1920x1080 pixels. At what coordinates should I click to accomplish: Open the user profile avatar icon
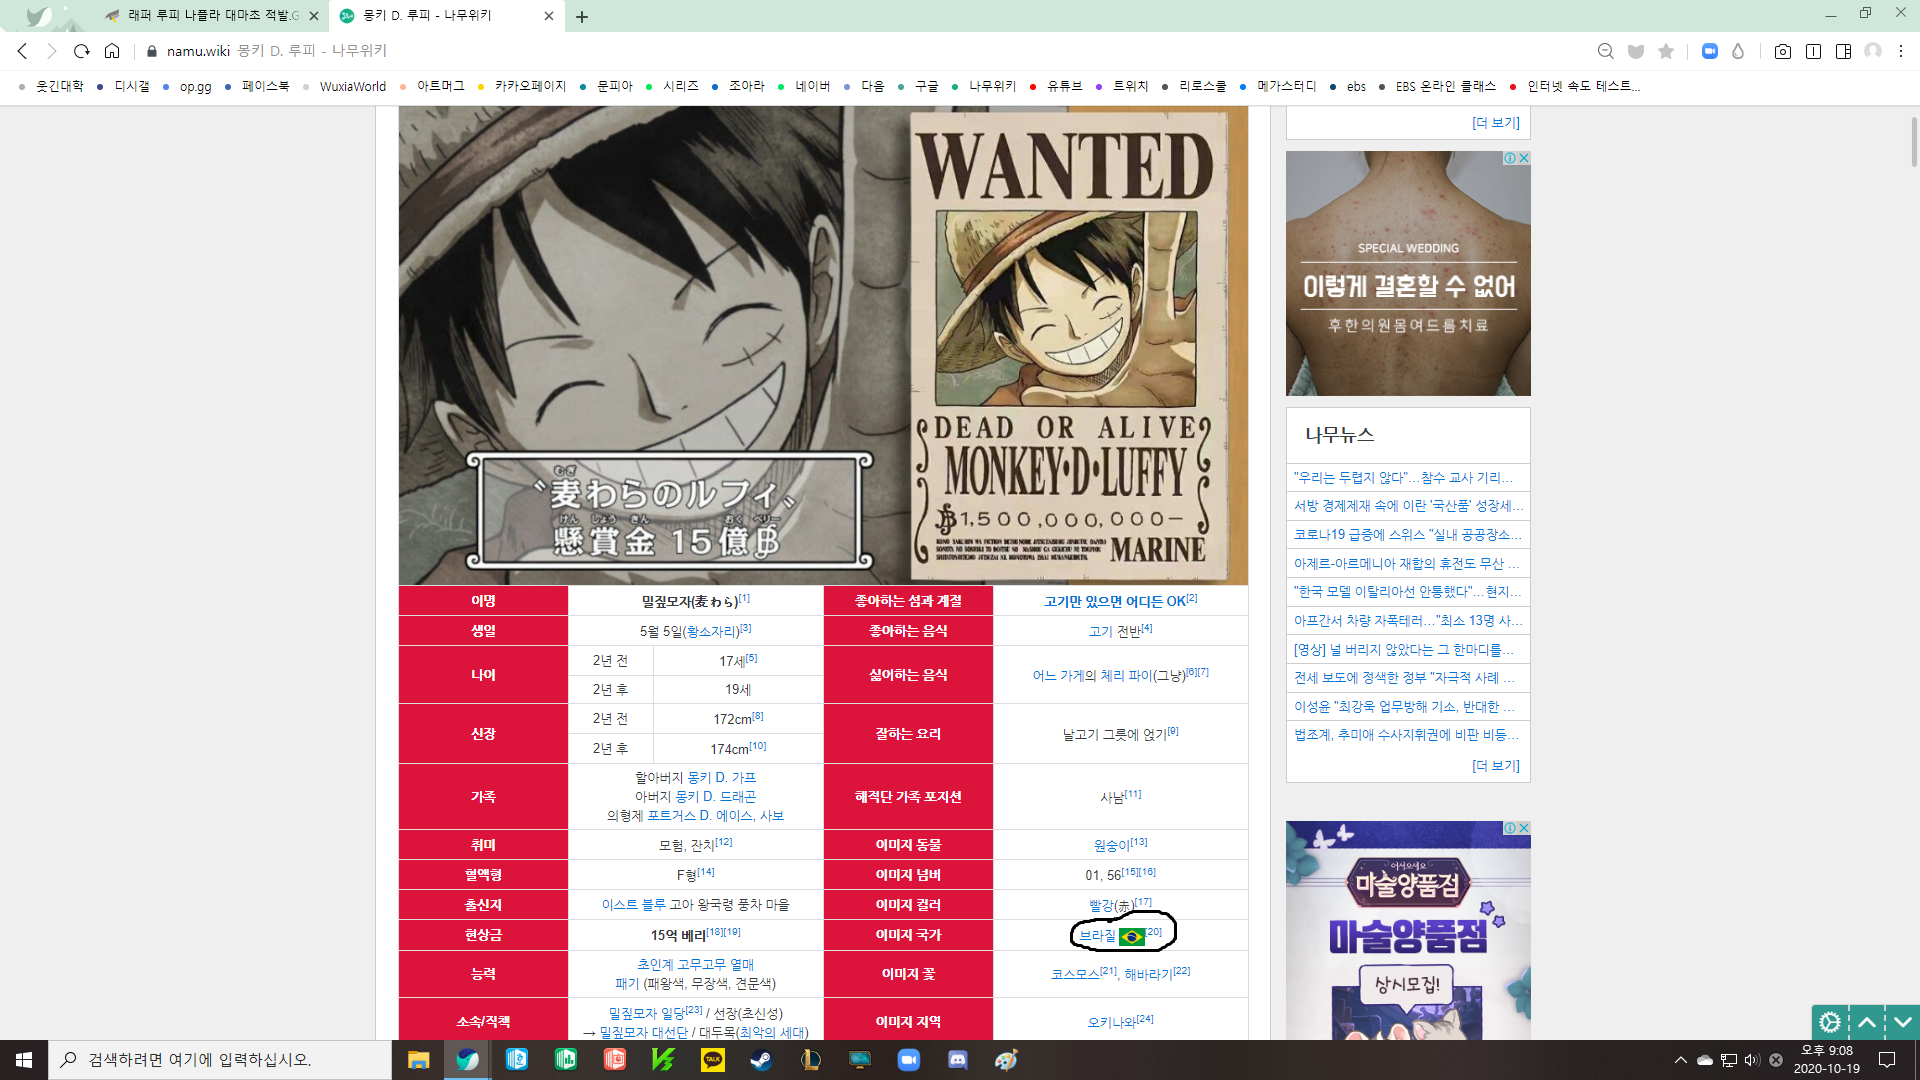1873,51
